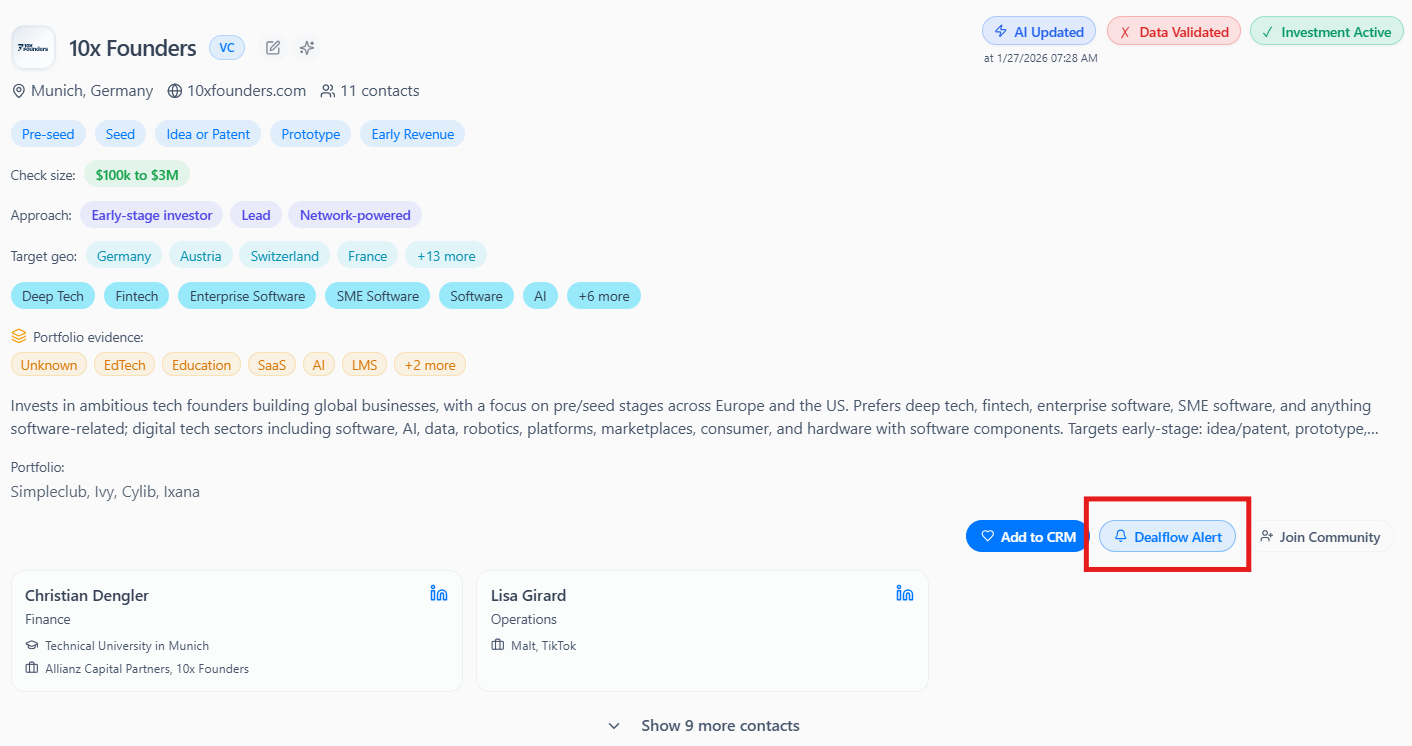Select the Germany geo tag
Screen dimensions: 1412x746
tap(124, 256)
